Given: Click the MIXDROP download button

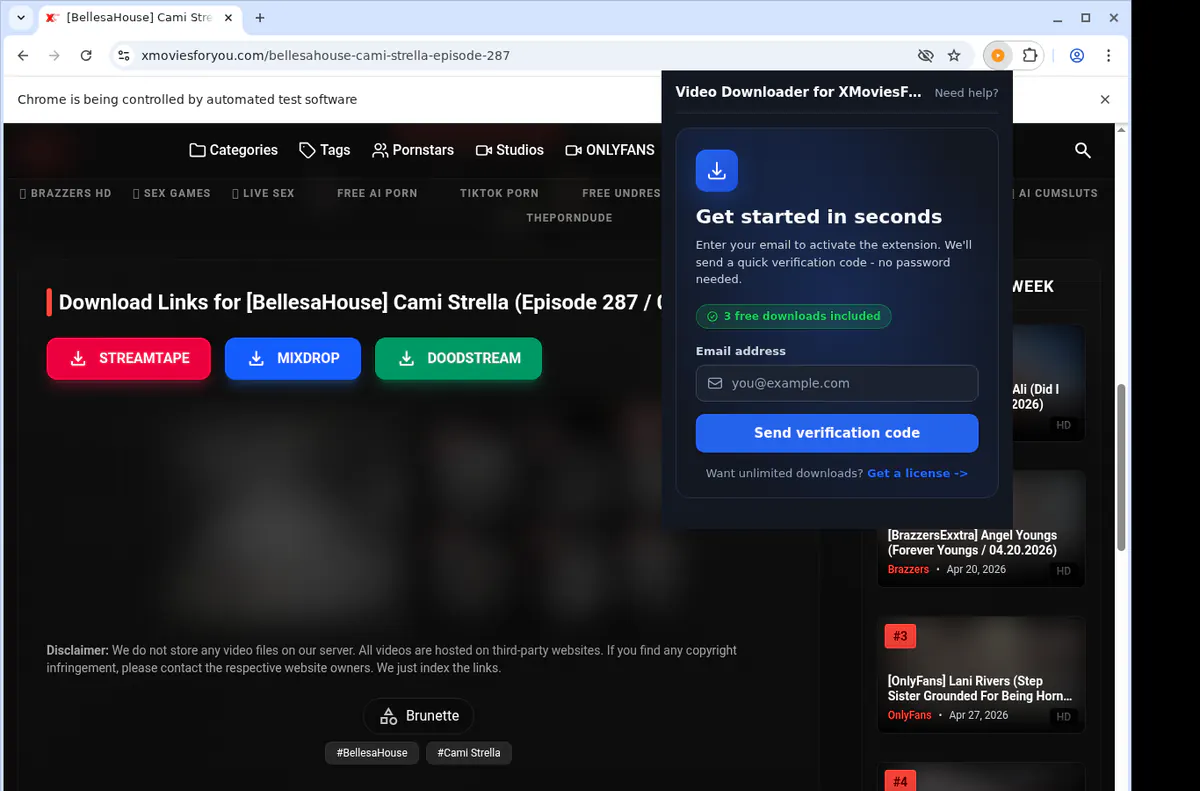Looking at the screenshot, I should [293, 358].
